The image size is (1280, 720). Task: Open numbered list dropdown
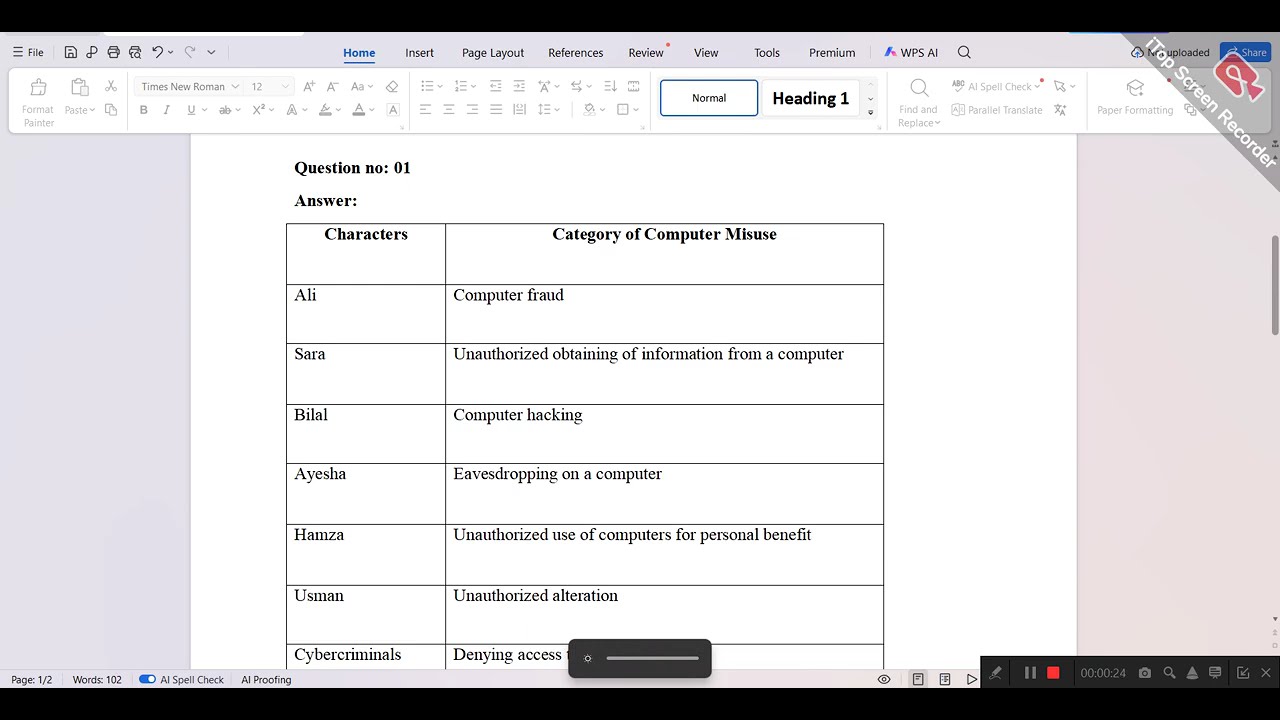pos(472,87)
